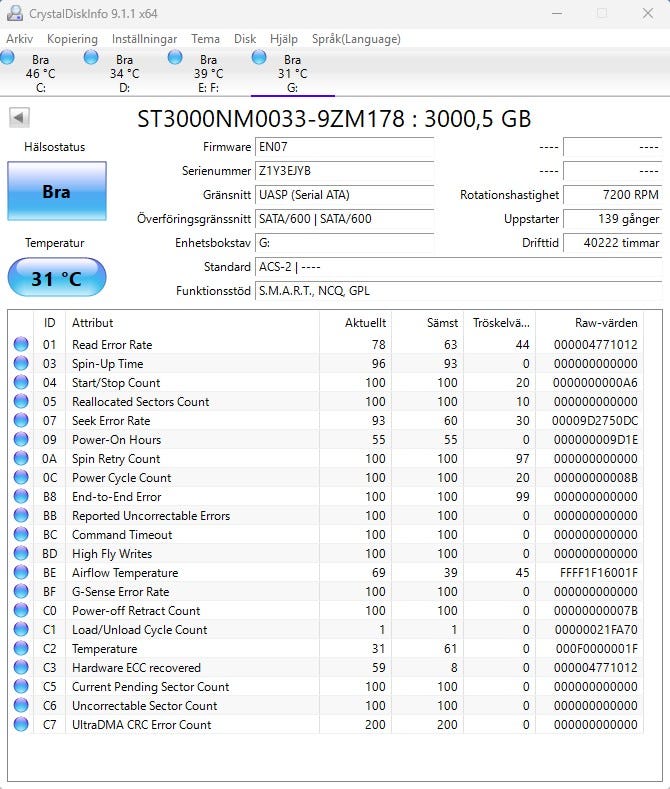Click the Attribut column header

pos(190,323)
